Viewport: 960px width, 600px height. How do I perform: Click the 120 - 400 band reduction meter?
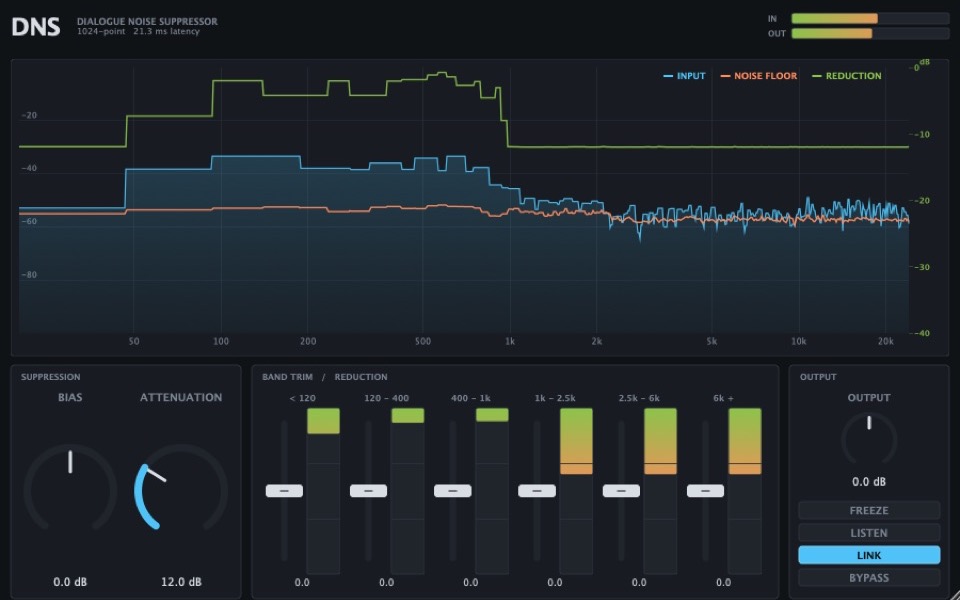point(408,491)
